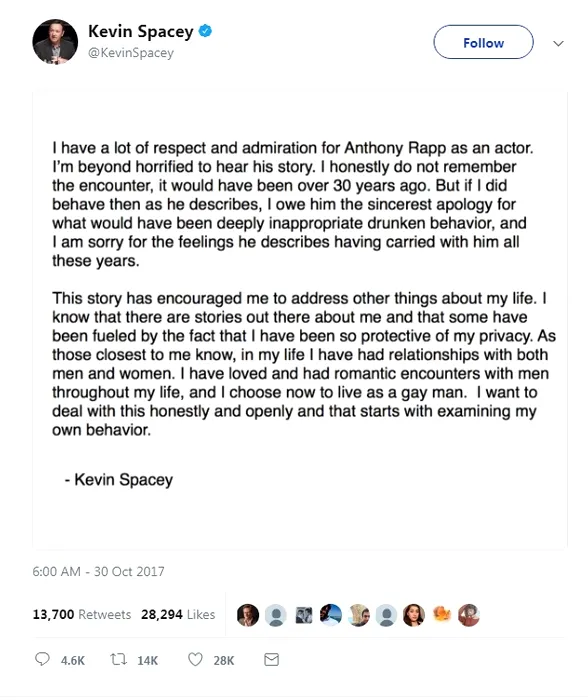Screen dimensions: 588x700
Task: Open the 13,700 Retweets list
Action: (x=82, y=614)
